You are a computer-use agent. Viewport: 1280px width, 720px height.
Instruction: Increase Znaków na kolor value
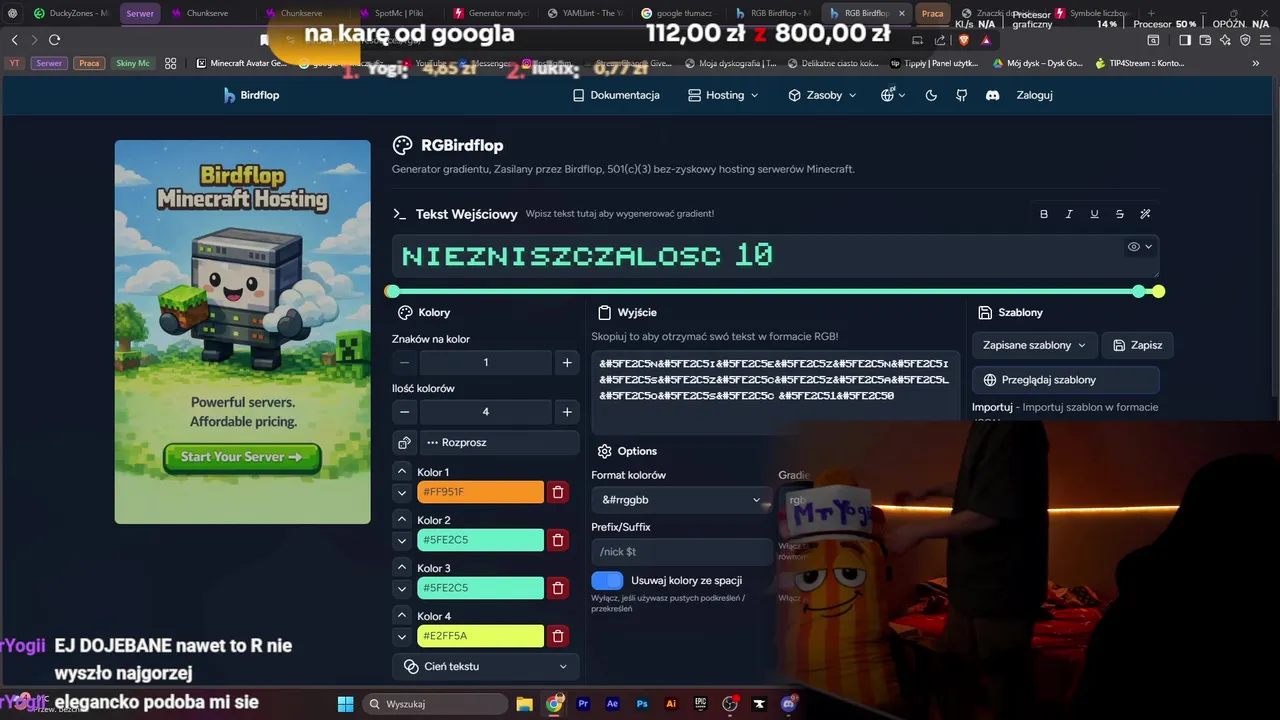coord(567,363)
